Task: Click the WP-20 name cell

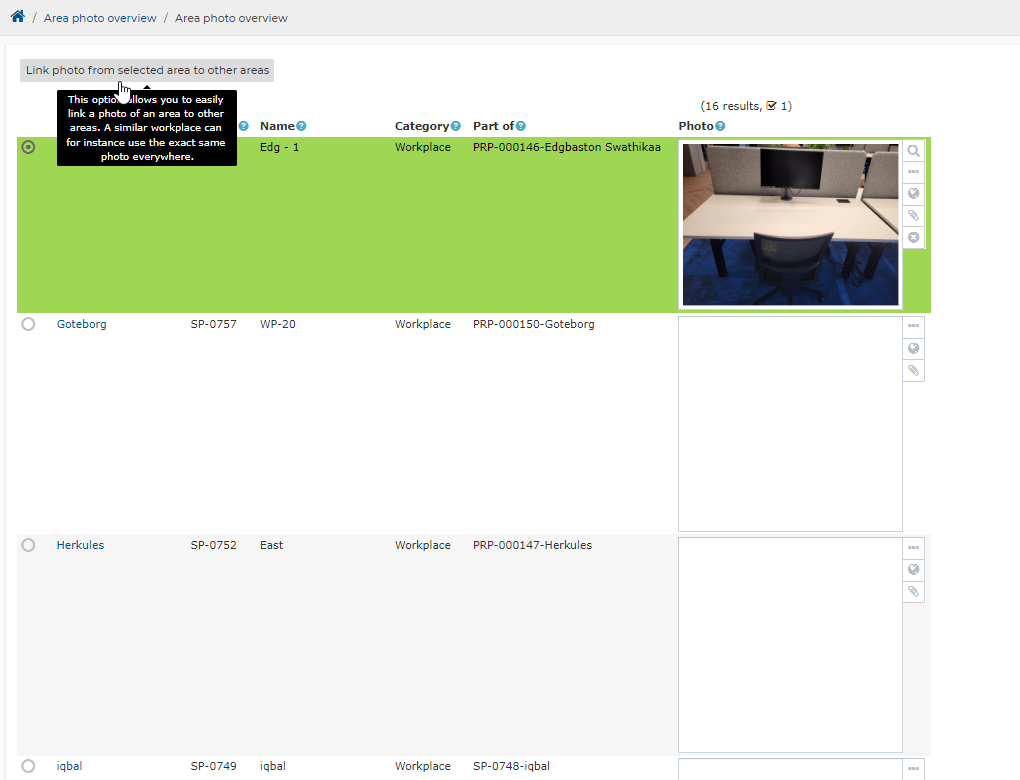Action: coord(278,324)
